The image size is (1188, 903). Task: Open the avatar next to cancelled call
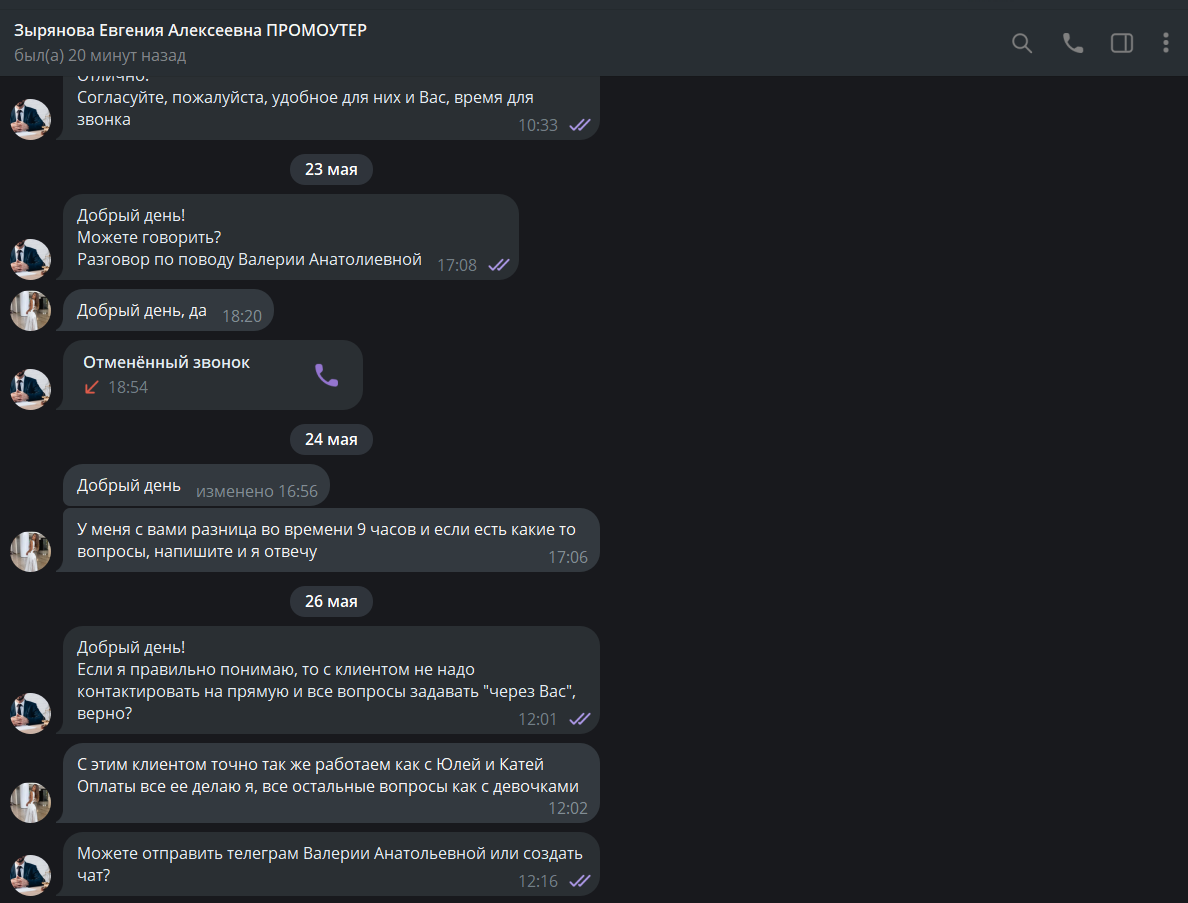pos(30,389)
